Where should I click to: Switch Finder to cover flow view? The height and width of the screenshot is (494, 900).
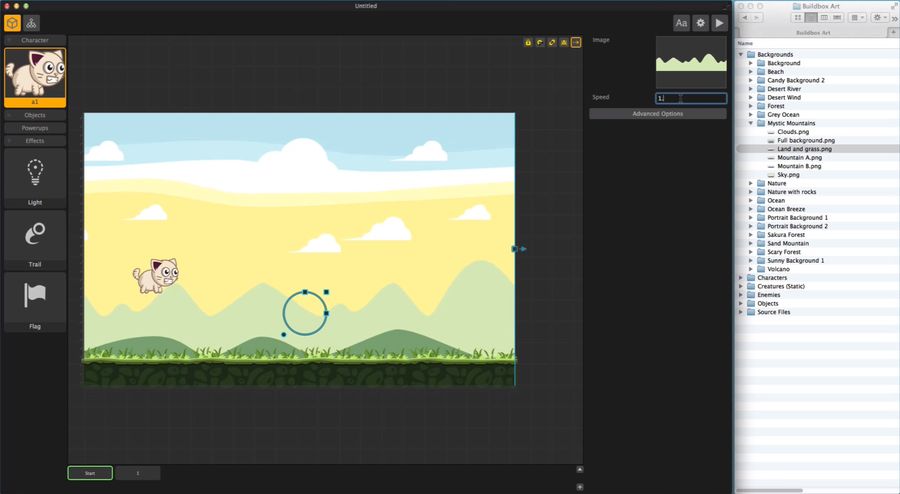[x=837, y=18]
